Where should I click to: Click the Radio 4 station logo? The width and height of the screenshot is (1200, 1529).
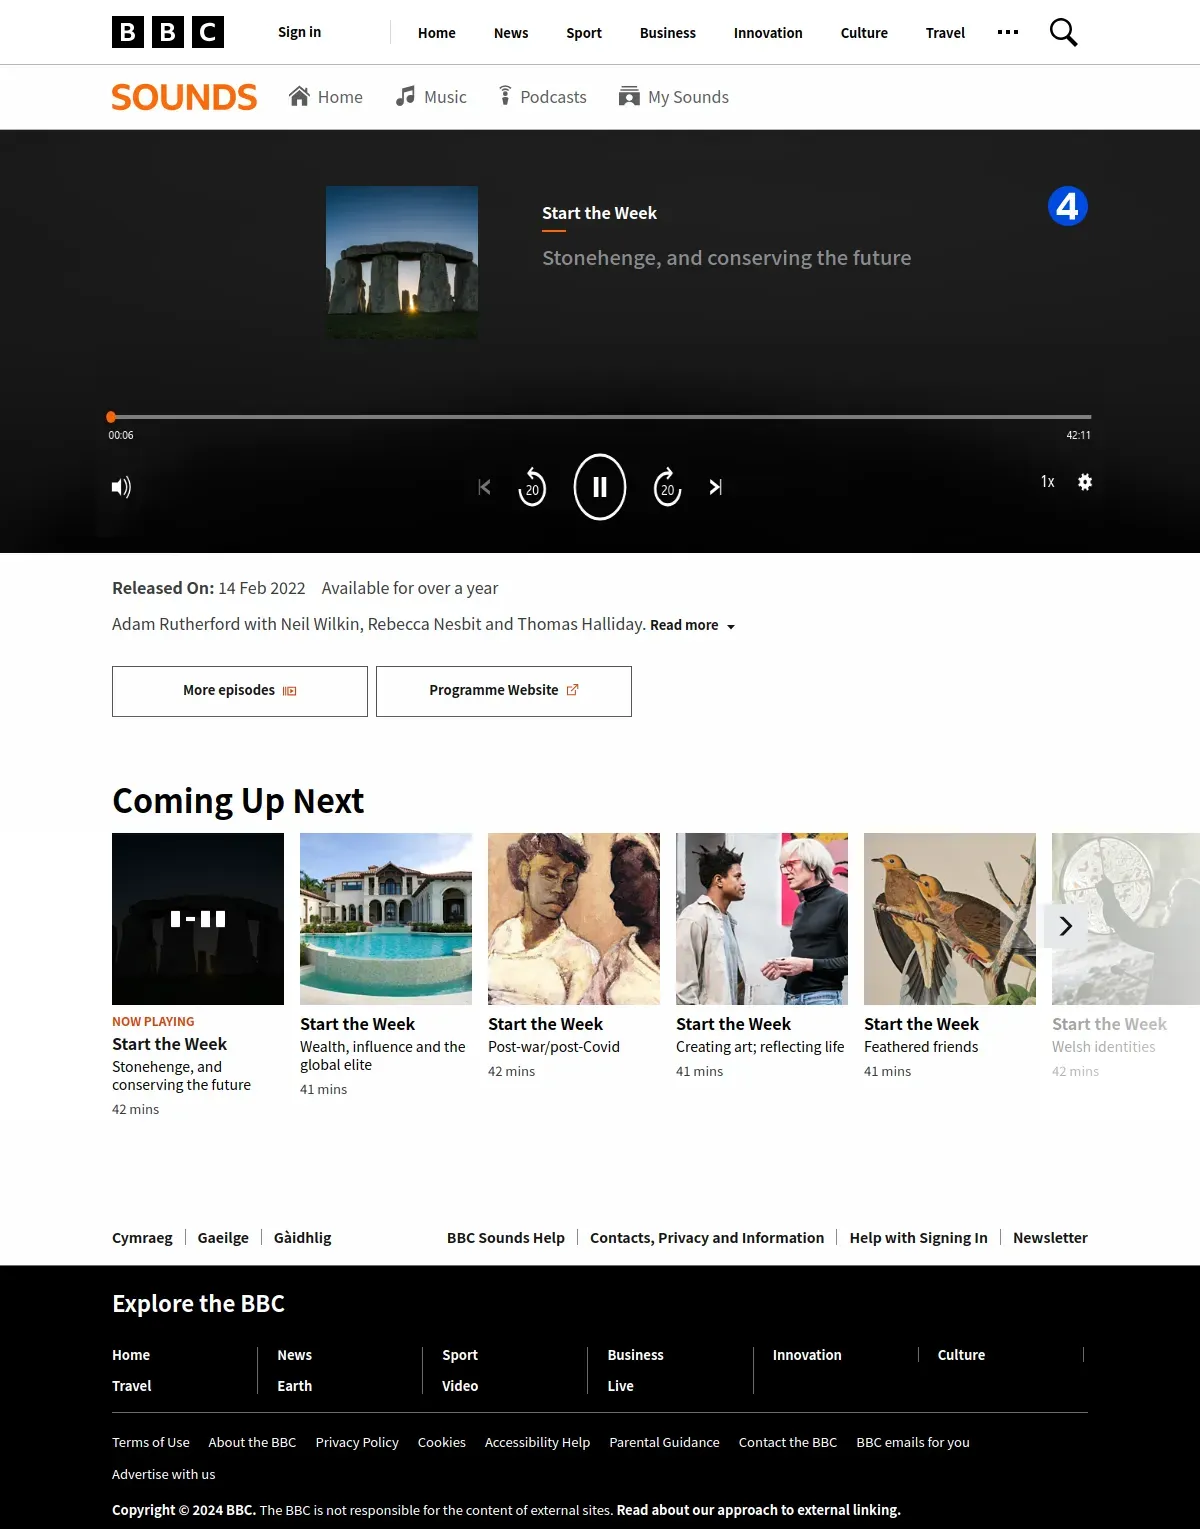[x=1067, y=206]
